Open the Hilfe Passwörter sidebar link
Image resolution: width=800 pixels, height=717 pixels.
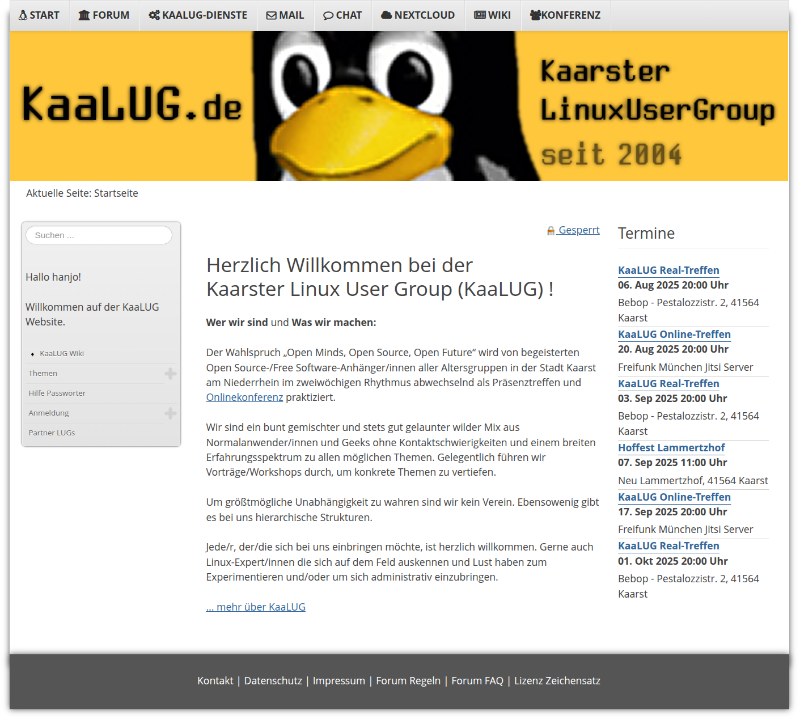(x=57, y=393)
